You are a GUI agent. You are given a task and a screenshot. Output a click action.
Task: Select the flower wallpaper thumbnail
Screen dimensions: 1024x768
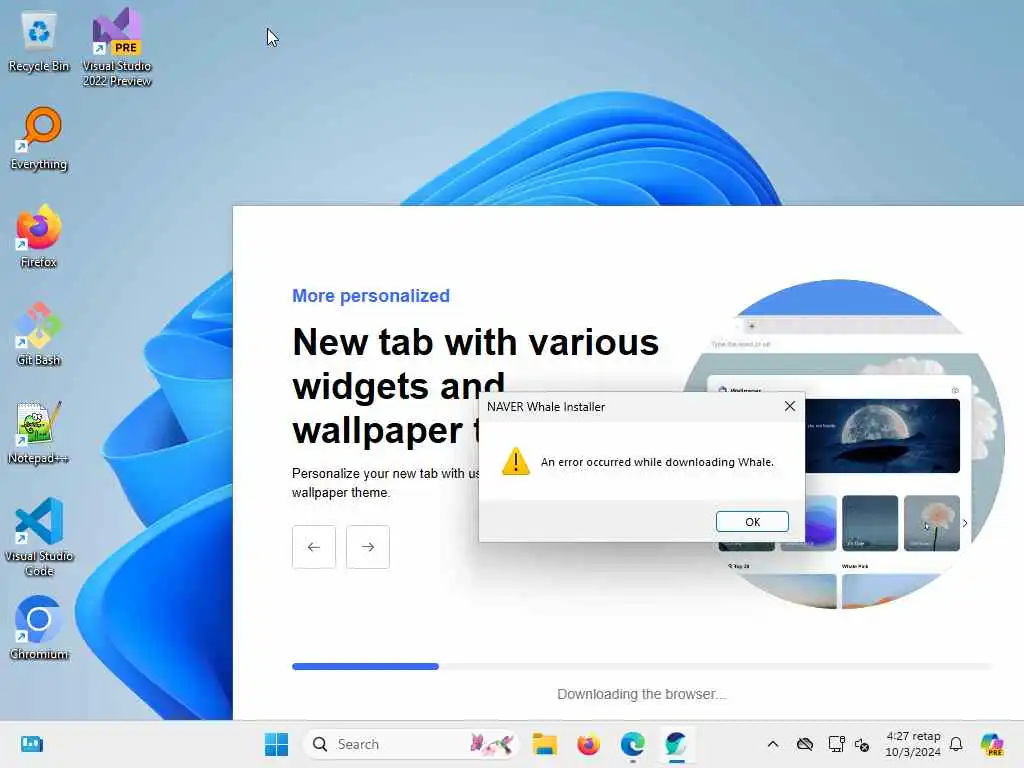click(x=932, y=523)
